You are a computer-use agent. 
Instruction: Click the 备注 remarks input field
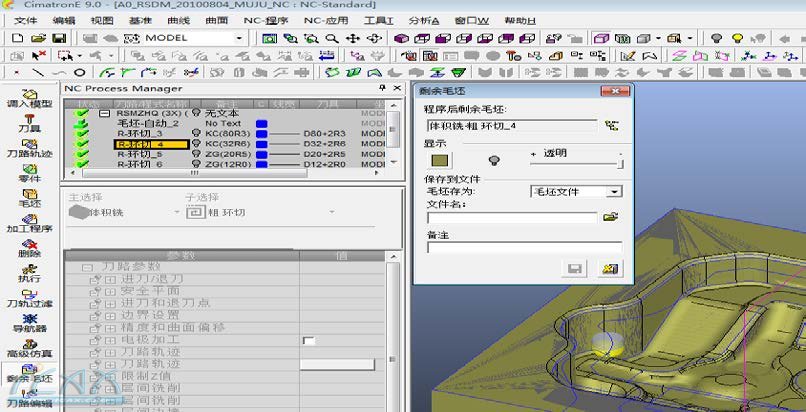point(524,247)
